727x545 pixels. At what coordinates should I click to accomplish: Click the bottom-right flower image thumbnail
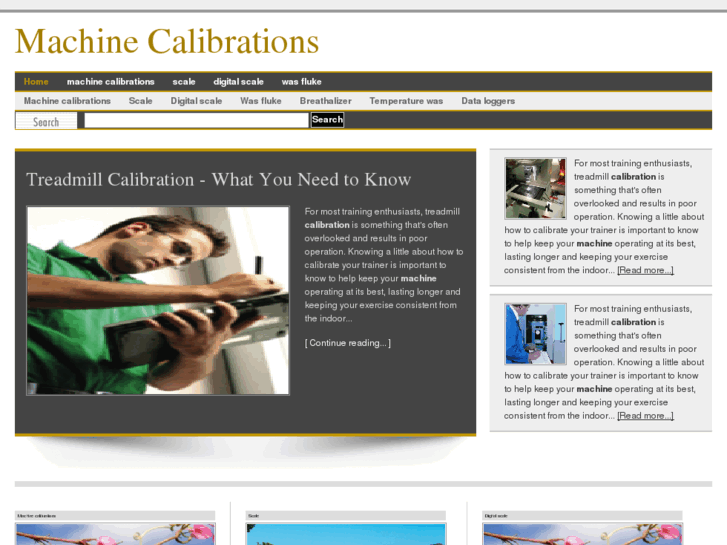581,534
